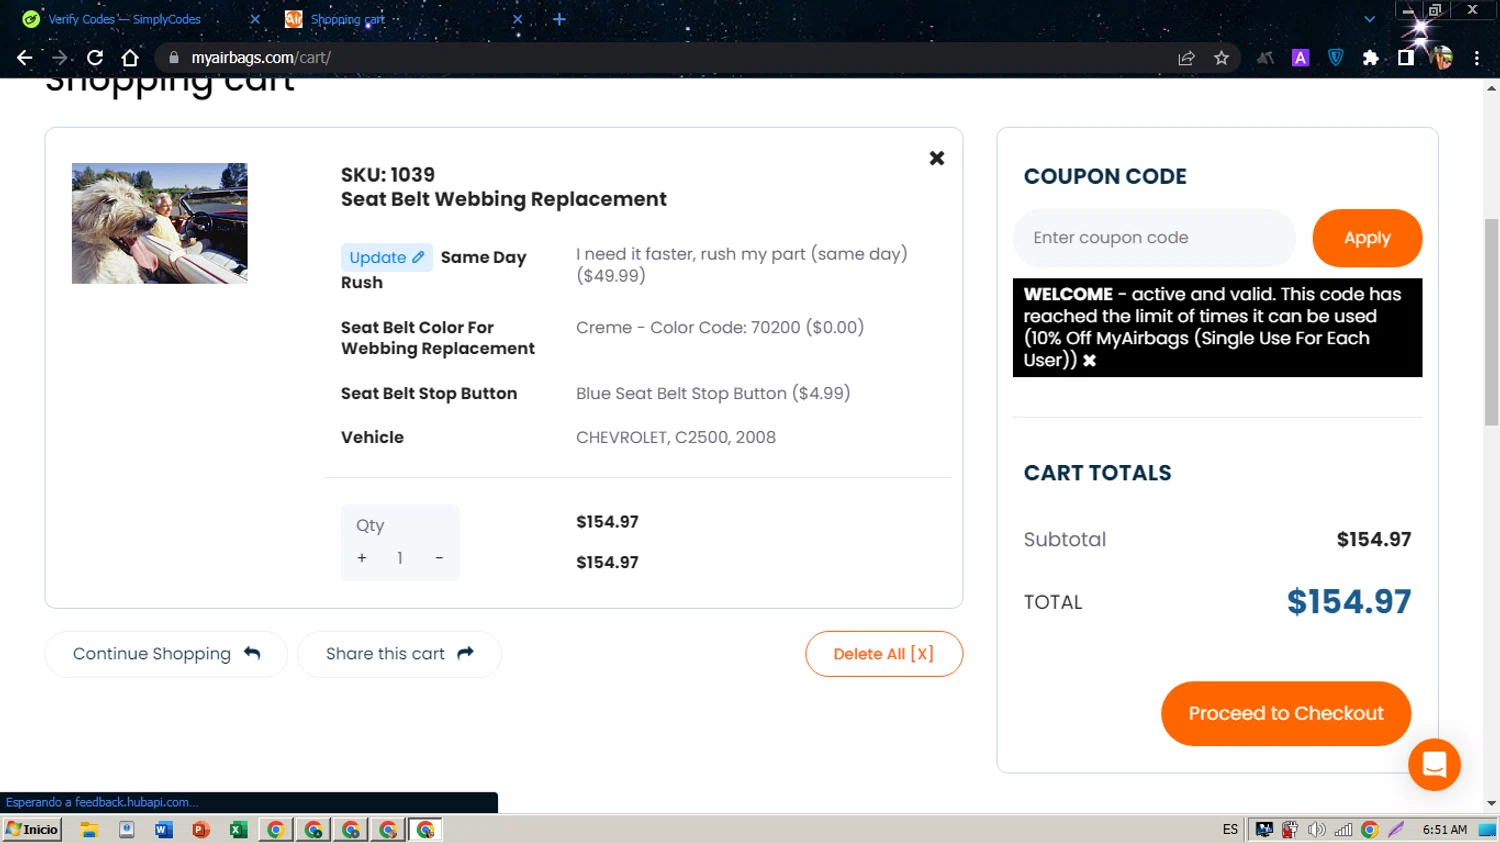Open the orange chat widget bubble
Screen dimensions: 1500x843
coord(1434,765)
